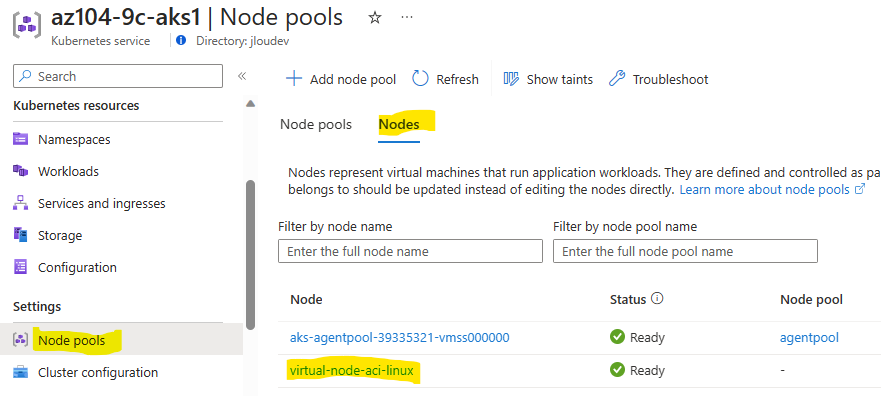This screenshot has height=396, width=881.
Task: Click the Cluster configuration icon
Action: pos(20,372)
